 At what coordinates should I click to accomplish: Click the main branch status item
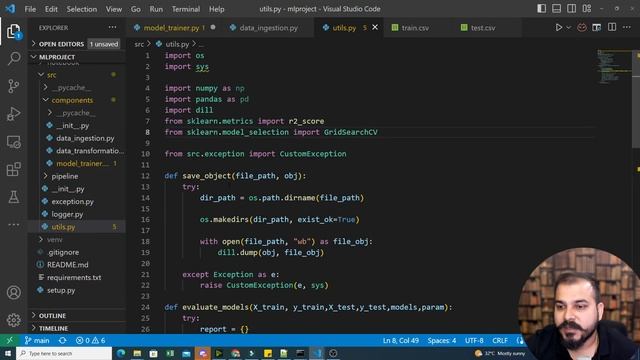(x=37, y=340)
